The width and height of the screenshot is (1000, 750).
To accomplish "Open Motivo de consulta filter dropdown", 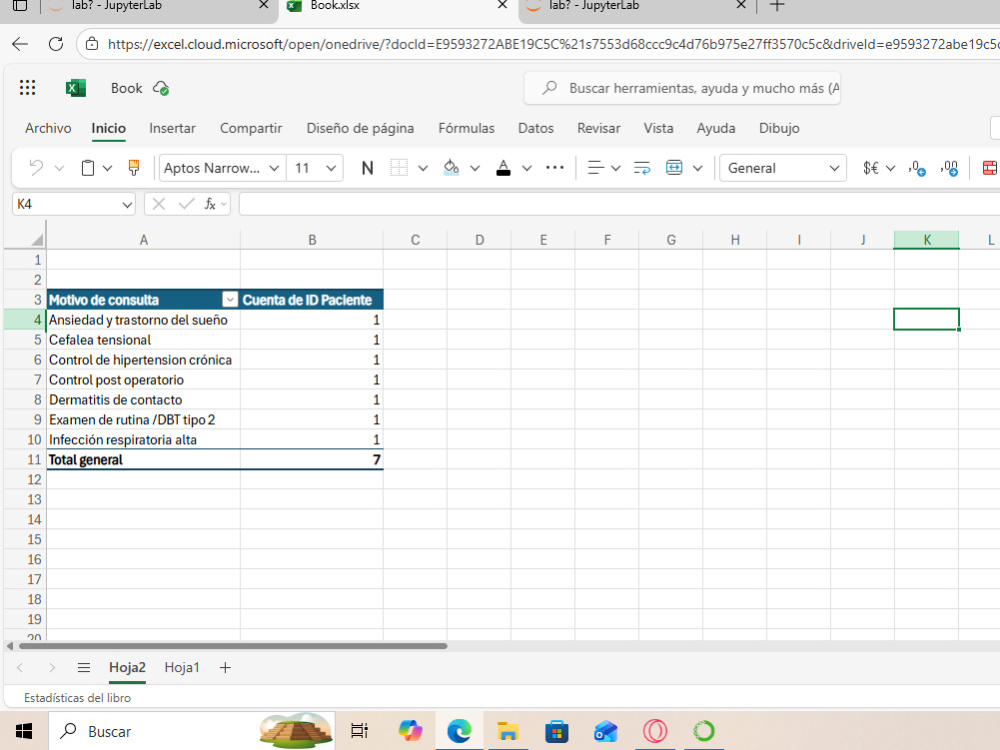I will (230, 300).
